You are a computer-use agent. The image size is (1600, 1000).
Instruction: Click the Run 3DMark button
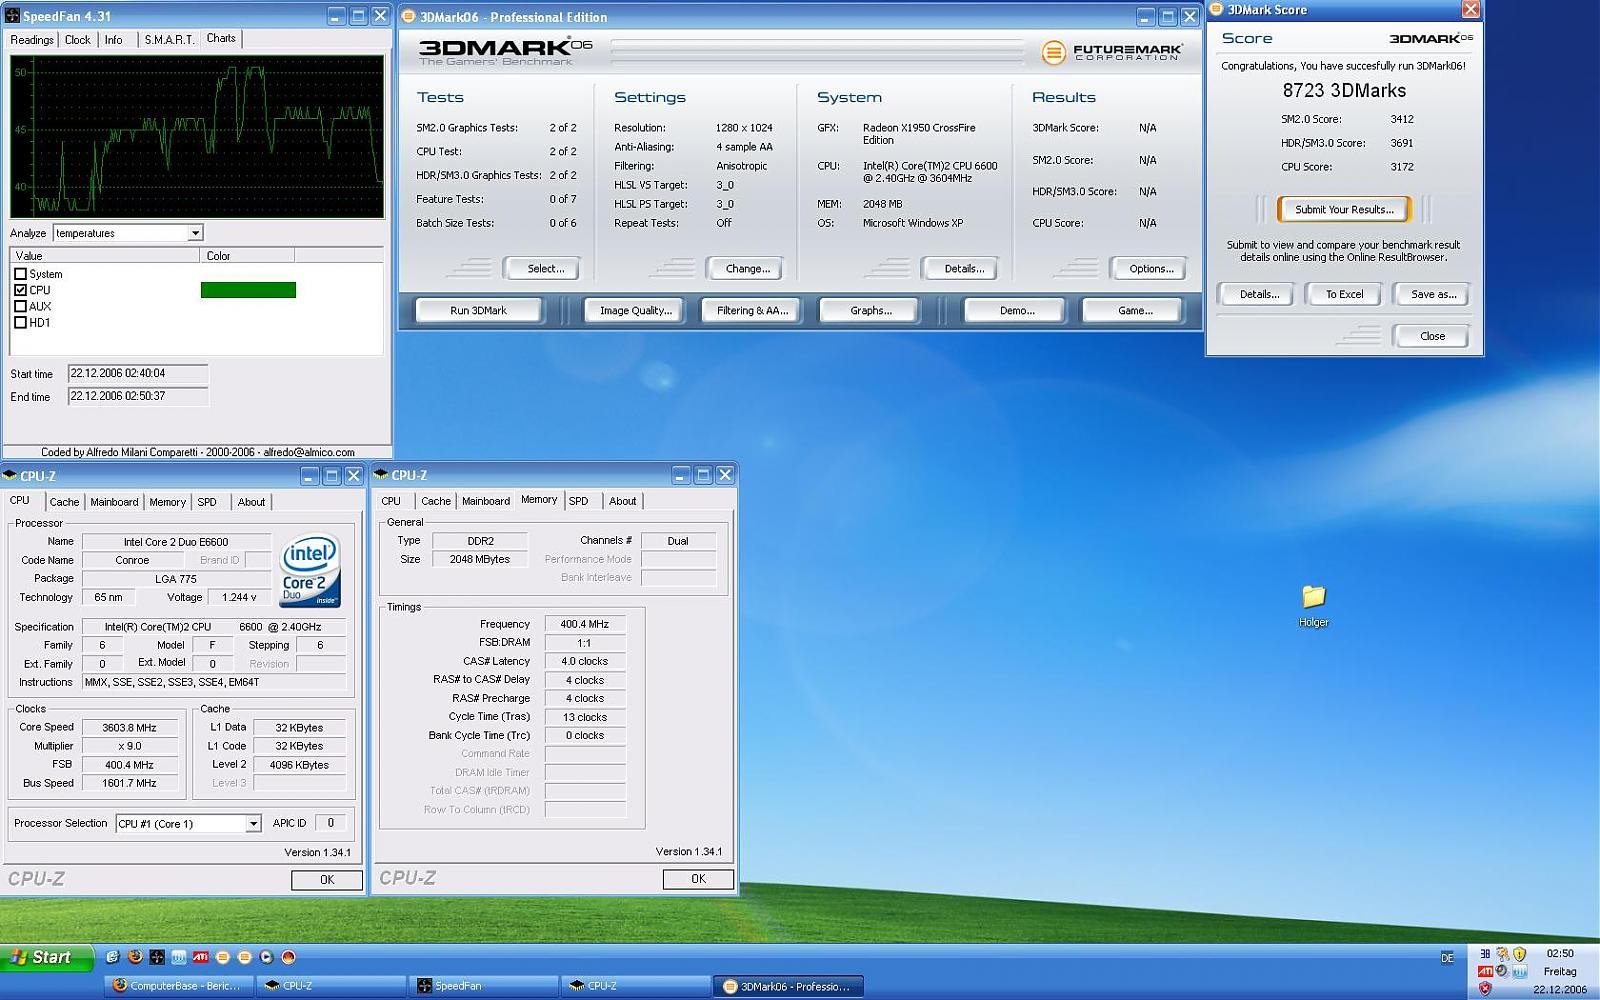click(x=478, y=311)
